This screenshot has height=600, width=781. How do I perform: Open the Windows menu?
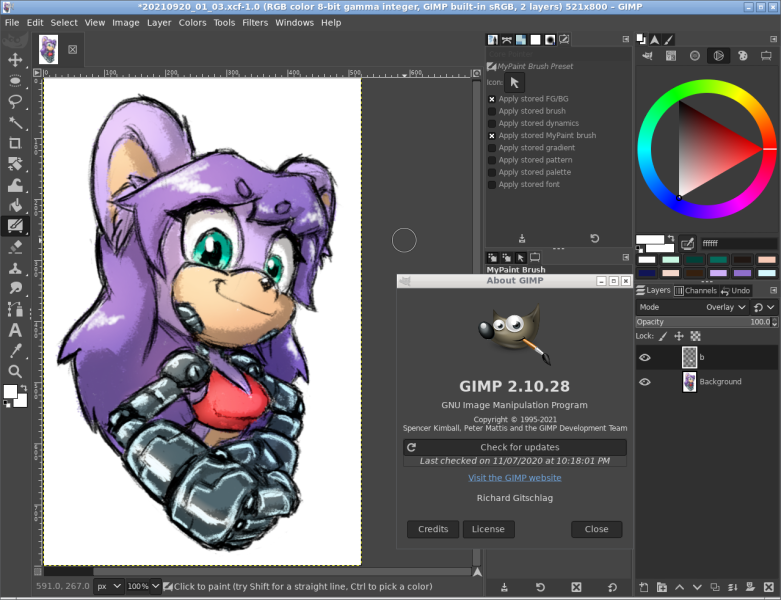tap(294, 22)
